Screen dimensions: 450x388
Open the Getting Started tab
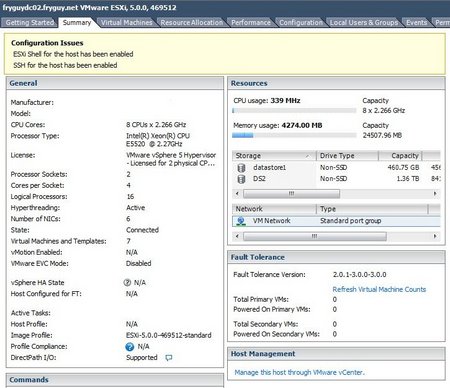pyautogui.click(x=30, y=22)
